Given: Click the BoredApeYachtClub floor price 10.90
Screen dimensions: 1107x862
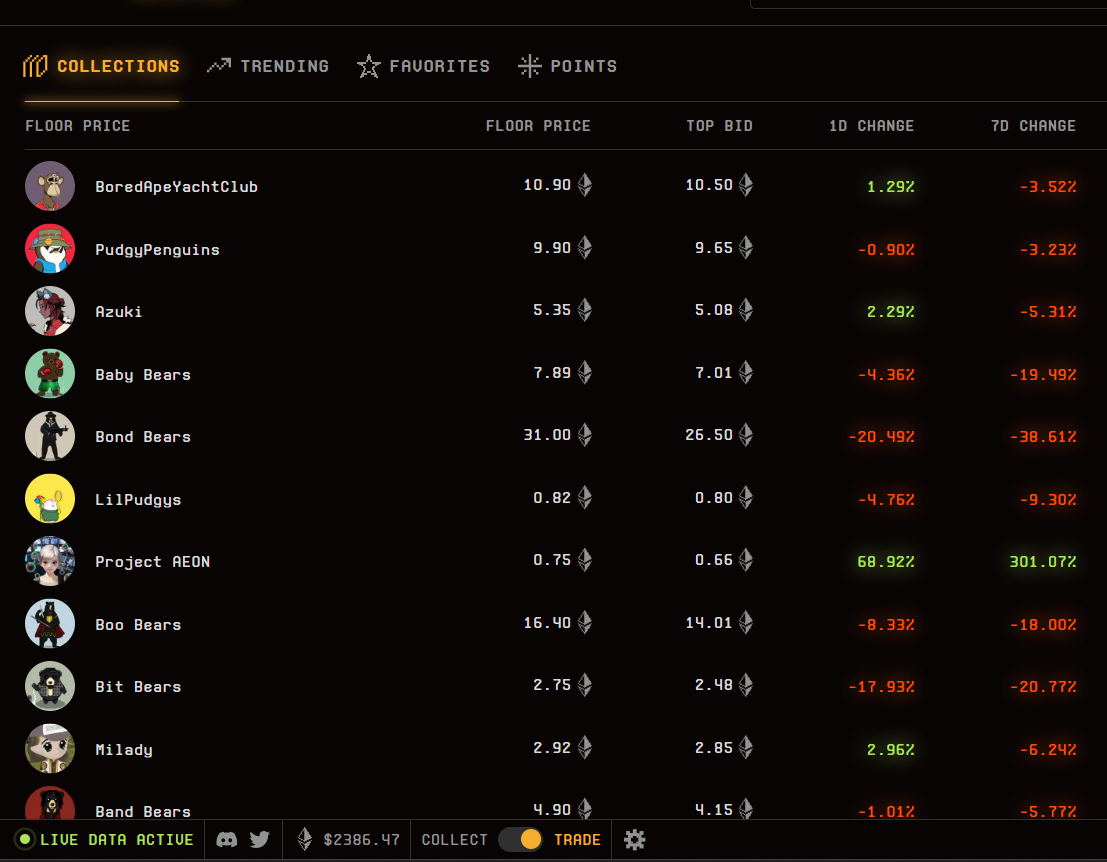Looking at the screenshot, I should (x=547, y=185).
